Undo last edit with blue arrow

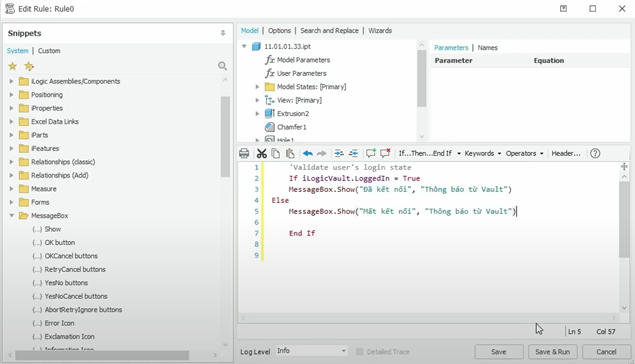click(x=308, y=153)
